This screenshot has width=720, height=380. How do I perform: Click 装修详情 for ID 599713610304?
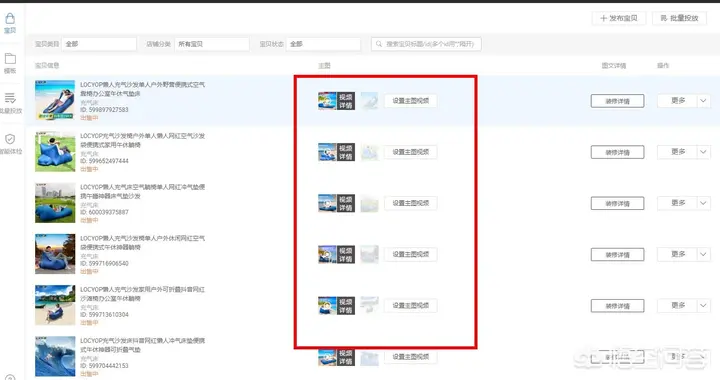pyautogui.click(x=618, y=306)
